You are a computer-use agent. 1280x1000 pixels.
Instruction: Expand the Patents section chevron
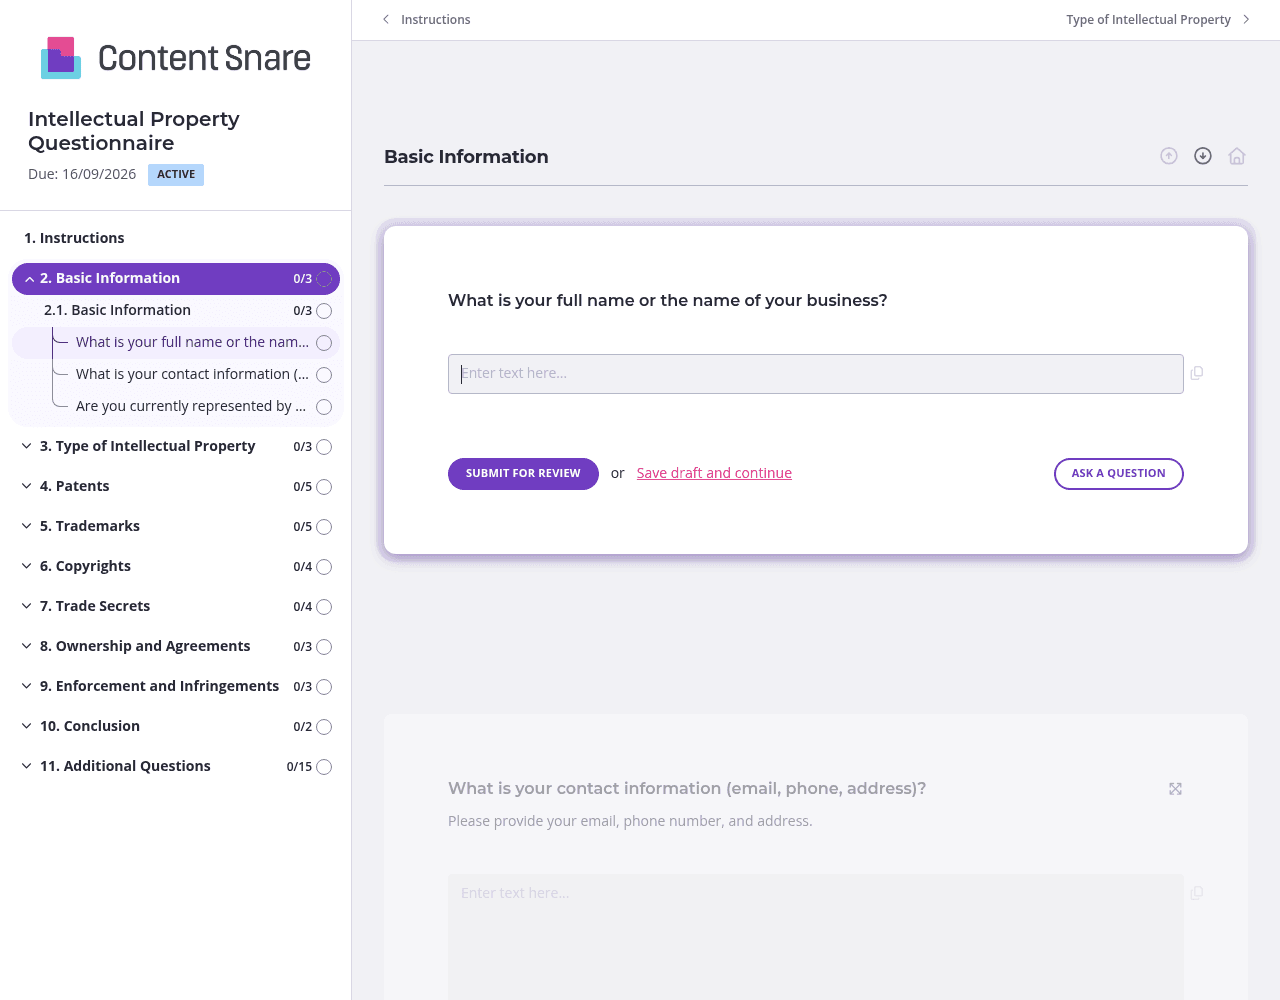click(x=27, y=486)
